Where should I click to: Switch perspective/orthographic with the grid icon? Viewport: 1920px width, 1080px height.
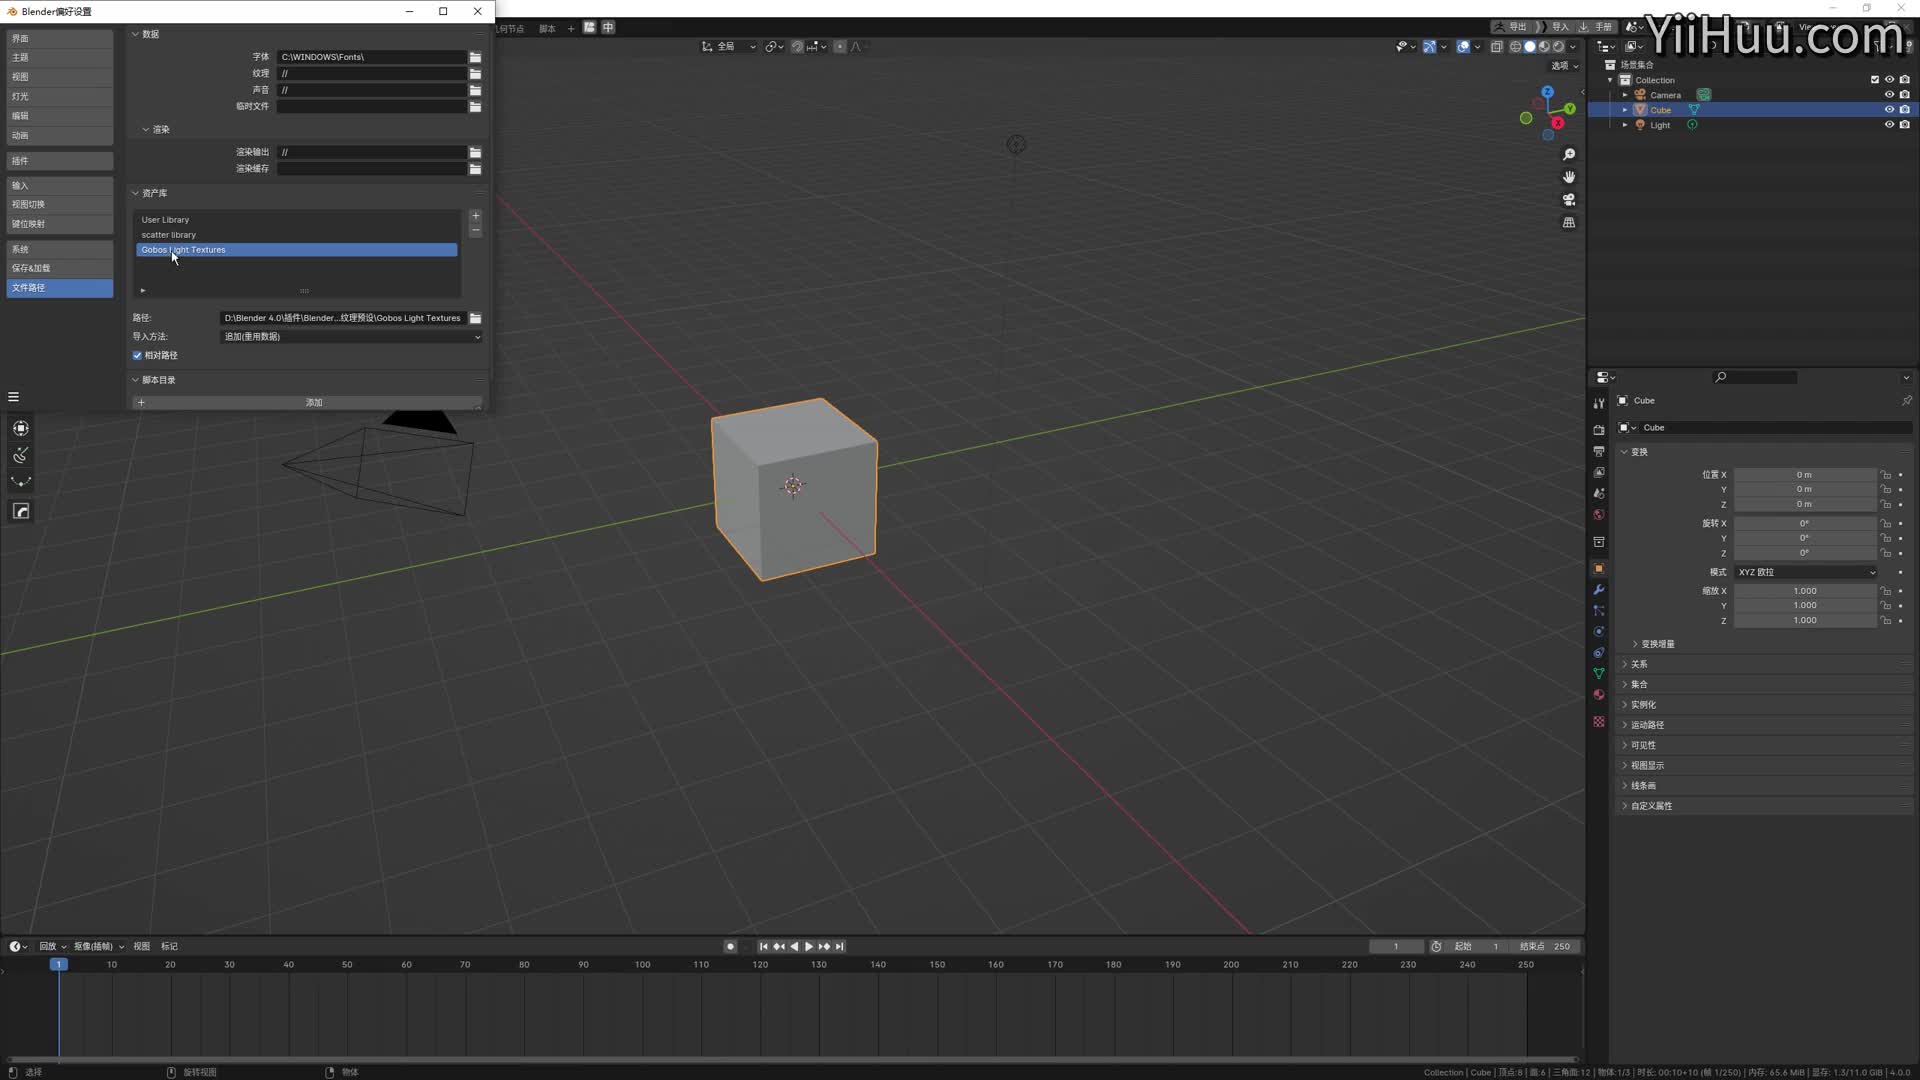pos(1569,223)
